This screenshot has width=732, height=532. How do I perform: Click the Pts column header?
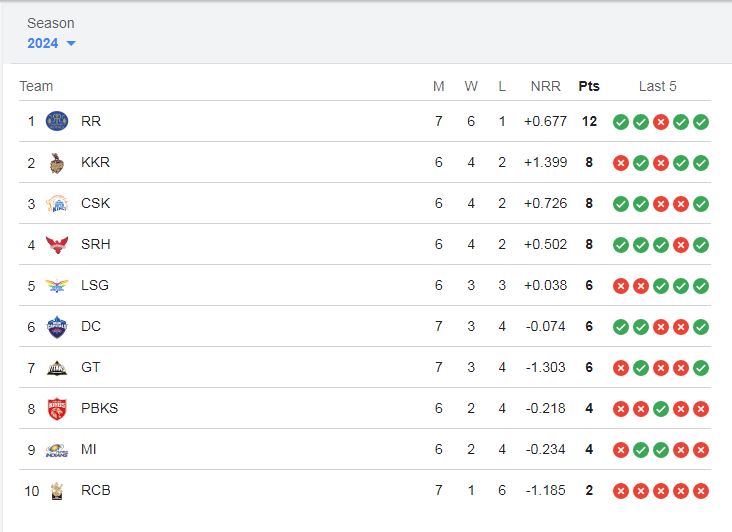tap(589, 86)
